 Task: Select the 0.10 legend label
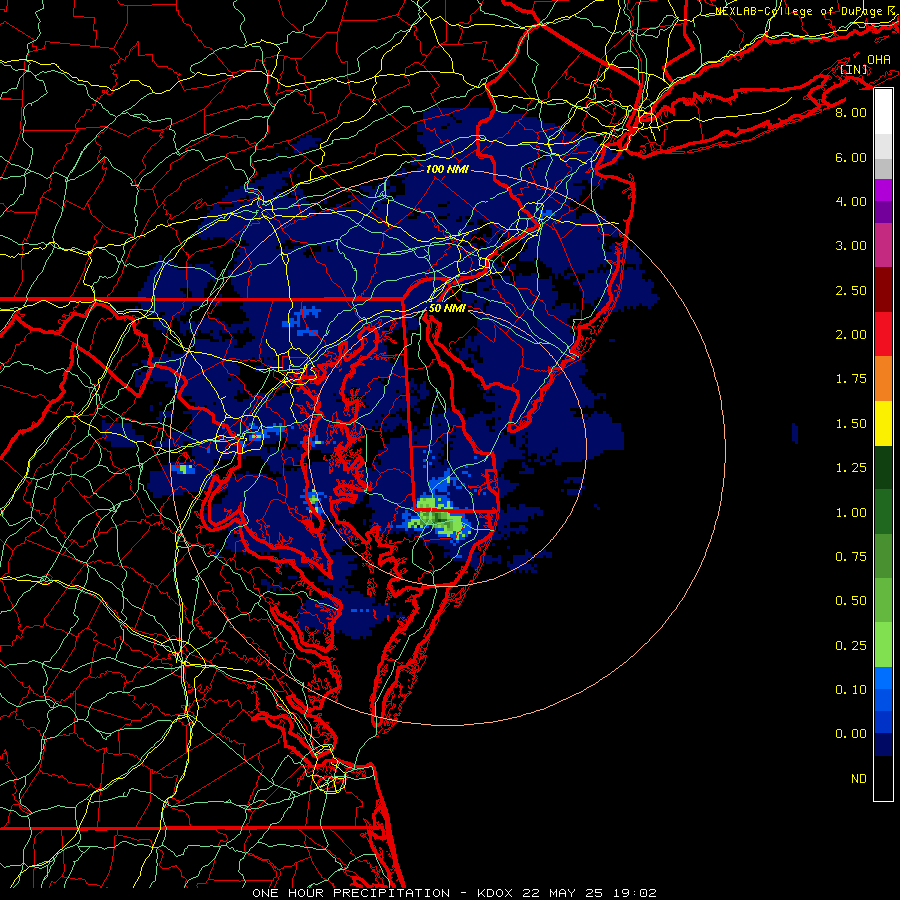(851, 690)
